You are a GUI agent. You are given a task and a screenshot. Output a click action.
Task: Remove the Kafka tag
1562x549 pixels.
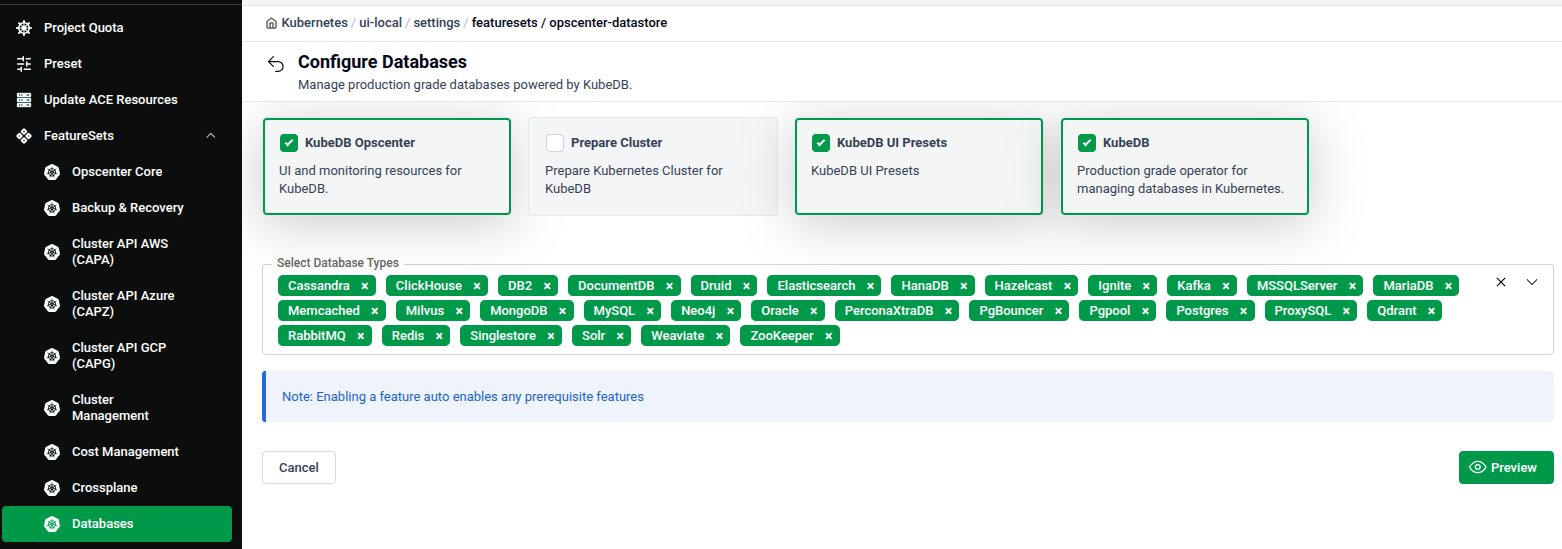click(x=1226, y=286)
